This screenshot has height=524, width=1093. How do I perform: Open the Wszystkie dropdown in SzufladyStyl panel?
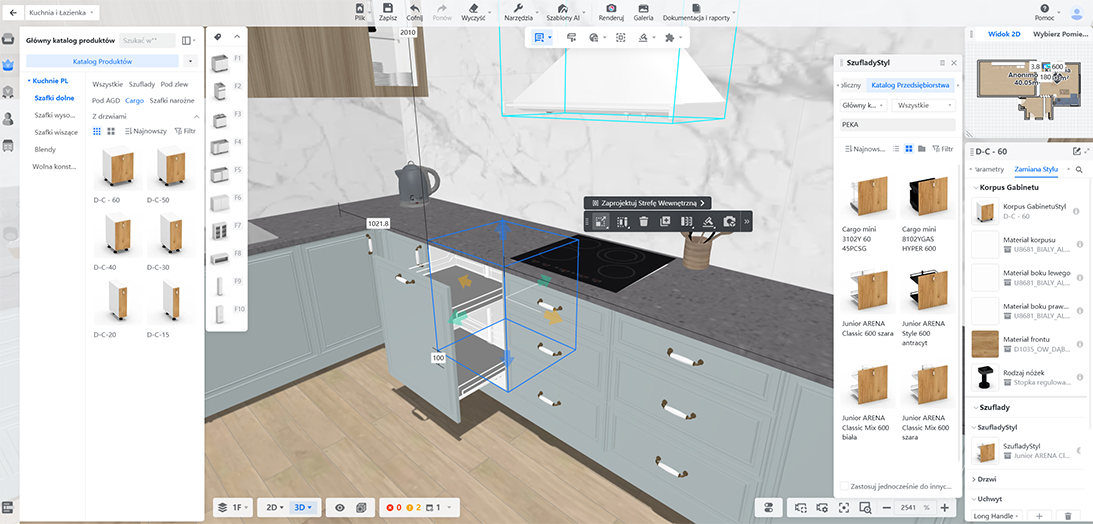point(924,105)
